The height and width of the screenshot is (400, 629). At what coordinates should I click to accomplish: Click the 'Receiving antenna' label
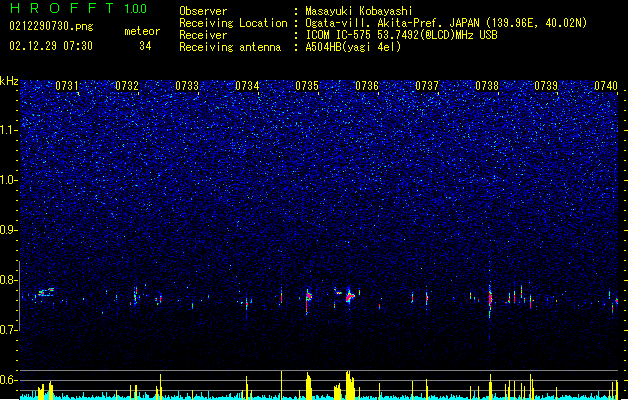(230, 47)
